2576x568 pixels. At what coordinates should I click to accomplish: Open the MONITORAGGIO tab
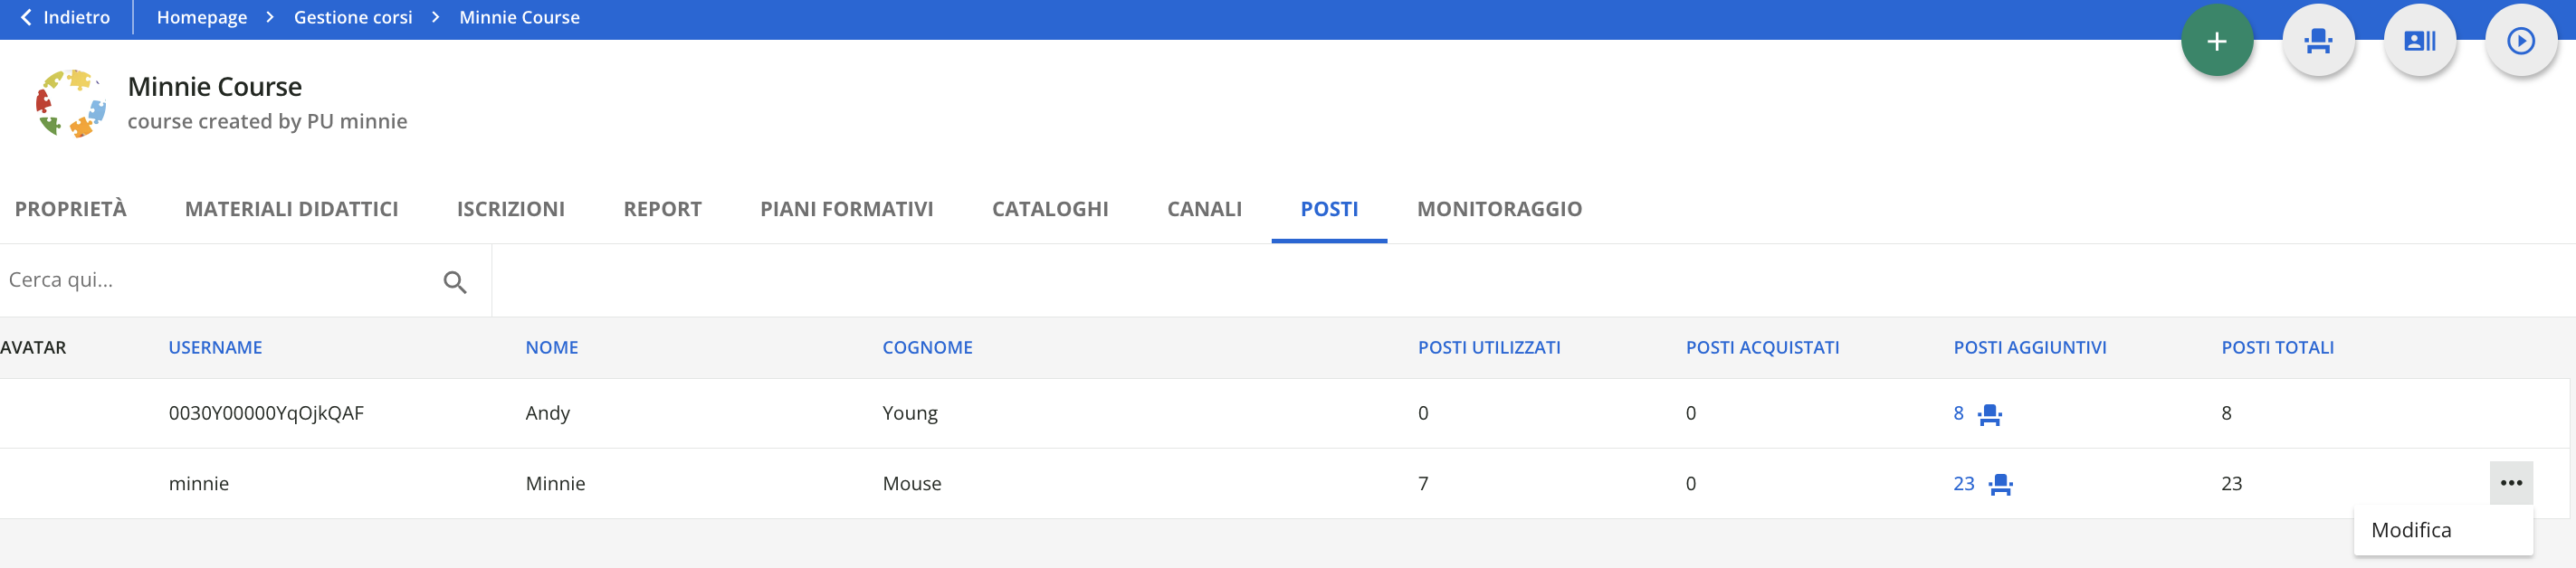pyautogui.click(x=1498, y=209)
